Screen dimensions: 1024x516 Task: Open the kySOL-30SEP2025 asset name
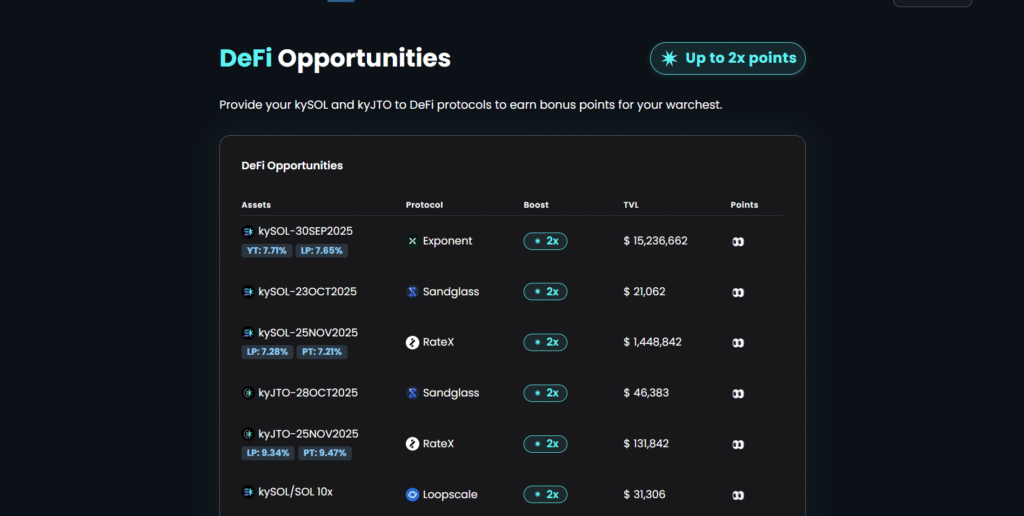tap(305, 231)
